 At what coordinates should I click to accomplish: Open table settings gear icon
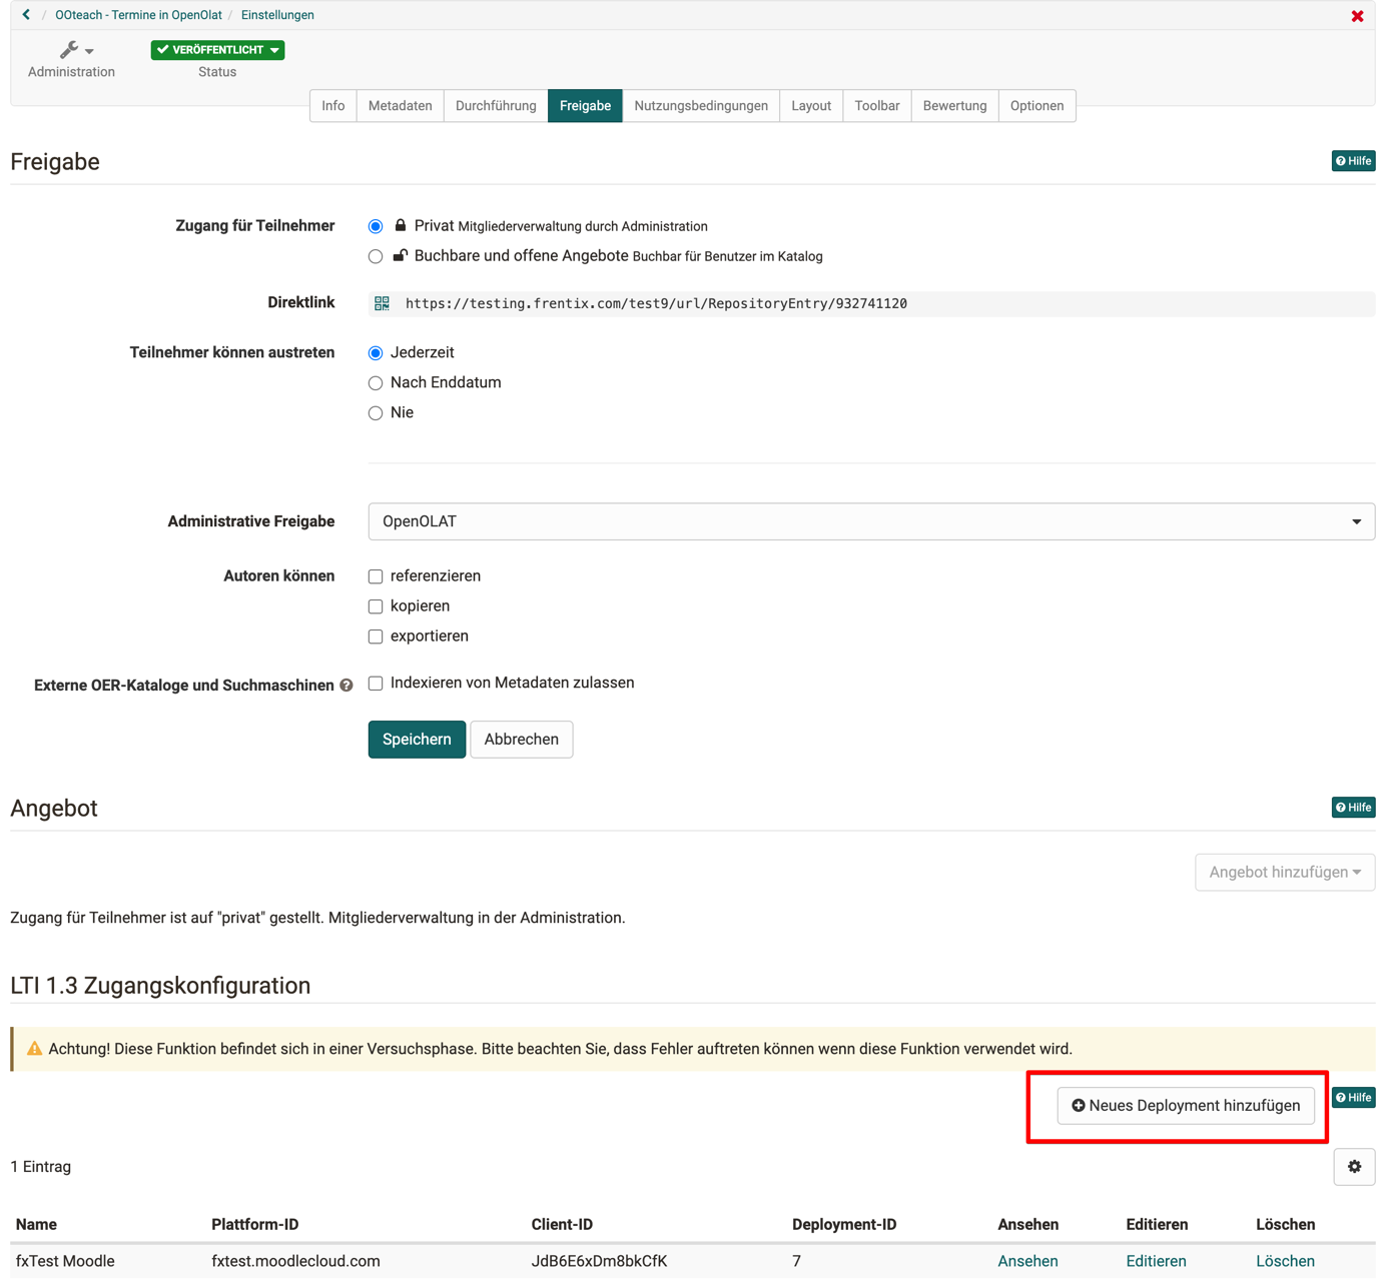coord(1354,1167)
